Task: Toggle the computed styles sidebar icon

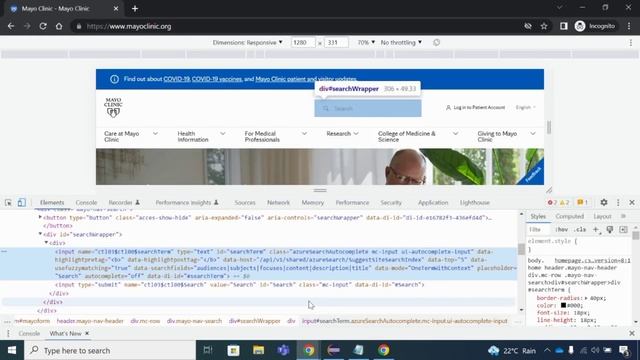Action: click(x=623, y=230)
